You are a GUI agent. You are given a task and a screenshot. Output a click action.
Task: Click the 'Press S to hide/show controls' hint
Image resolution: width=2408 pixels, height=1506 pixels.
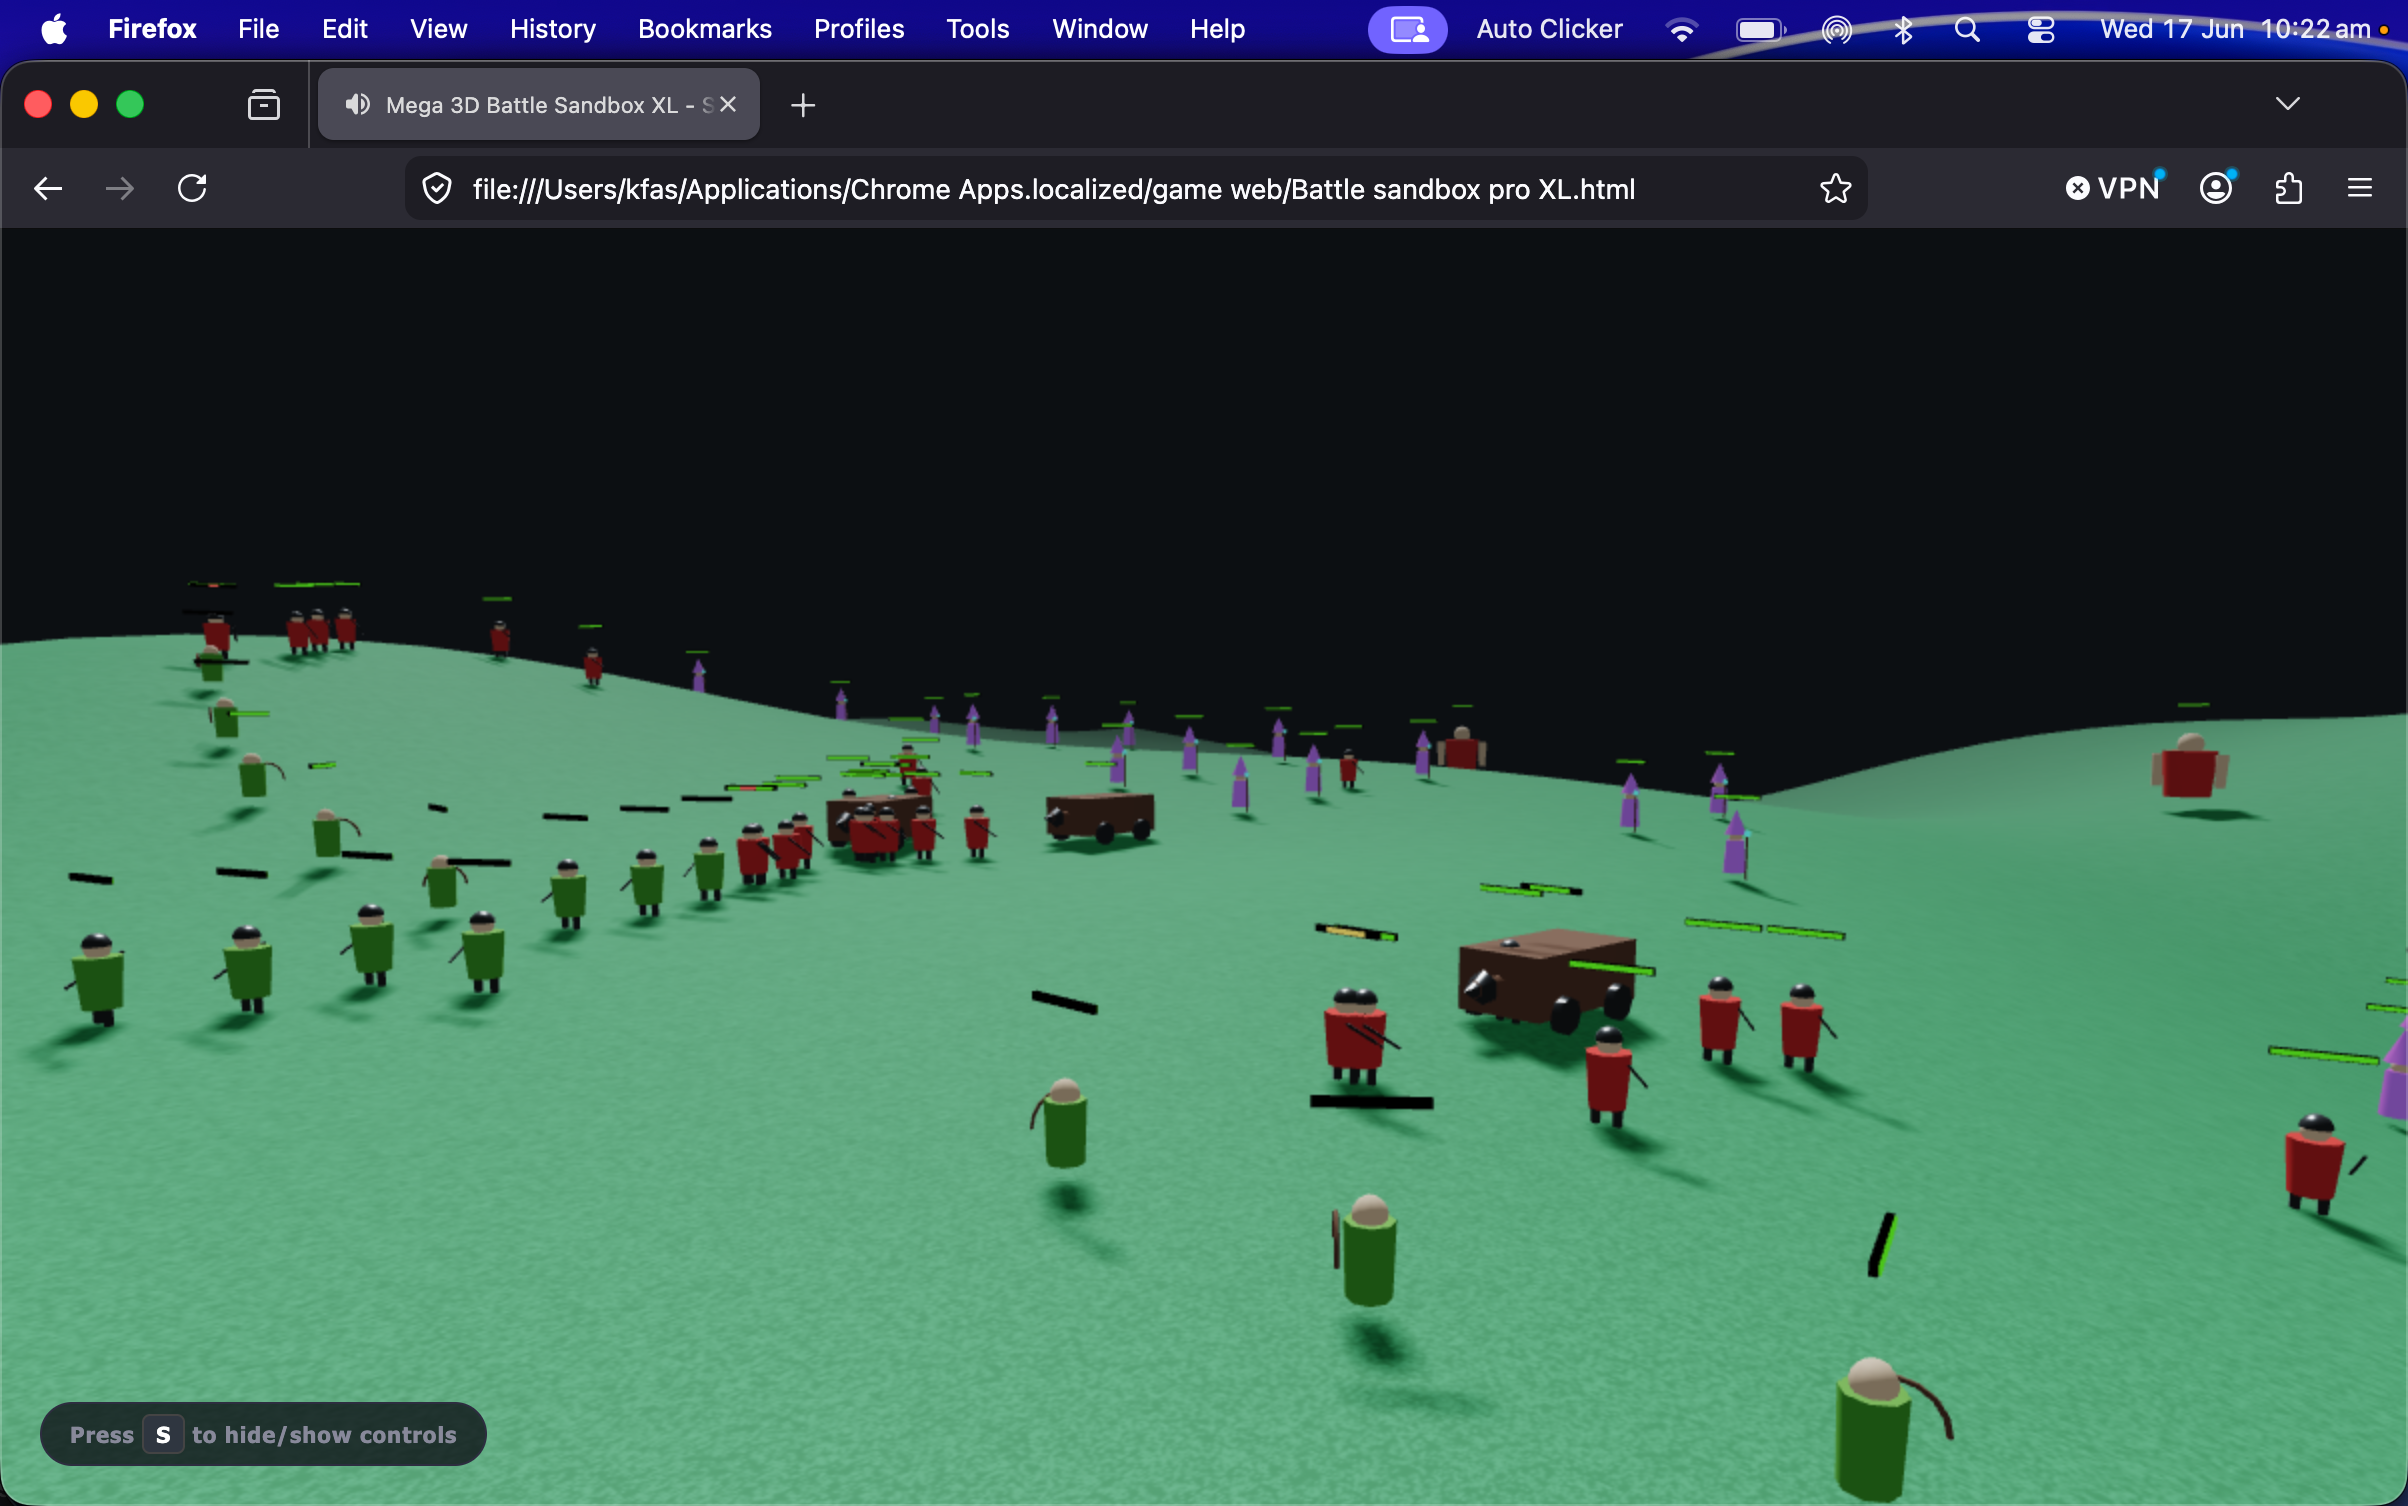click(x=263, y=1435)
